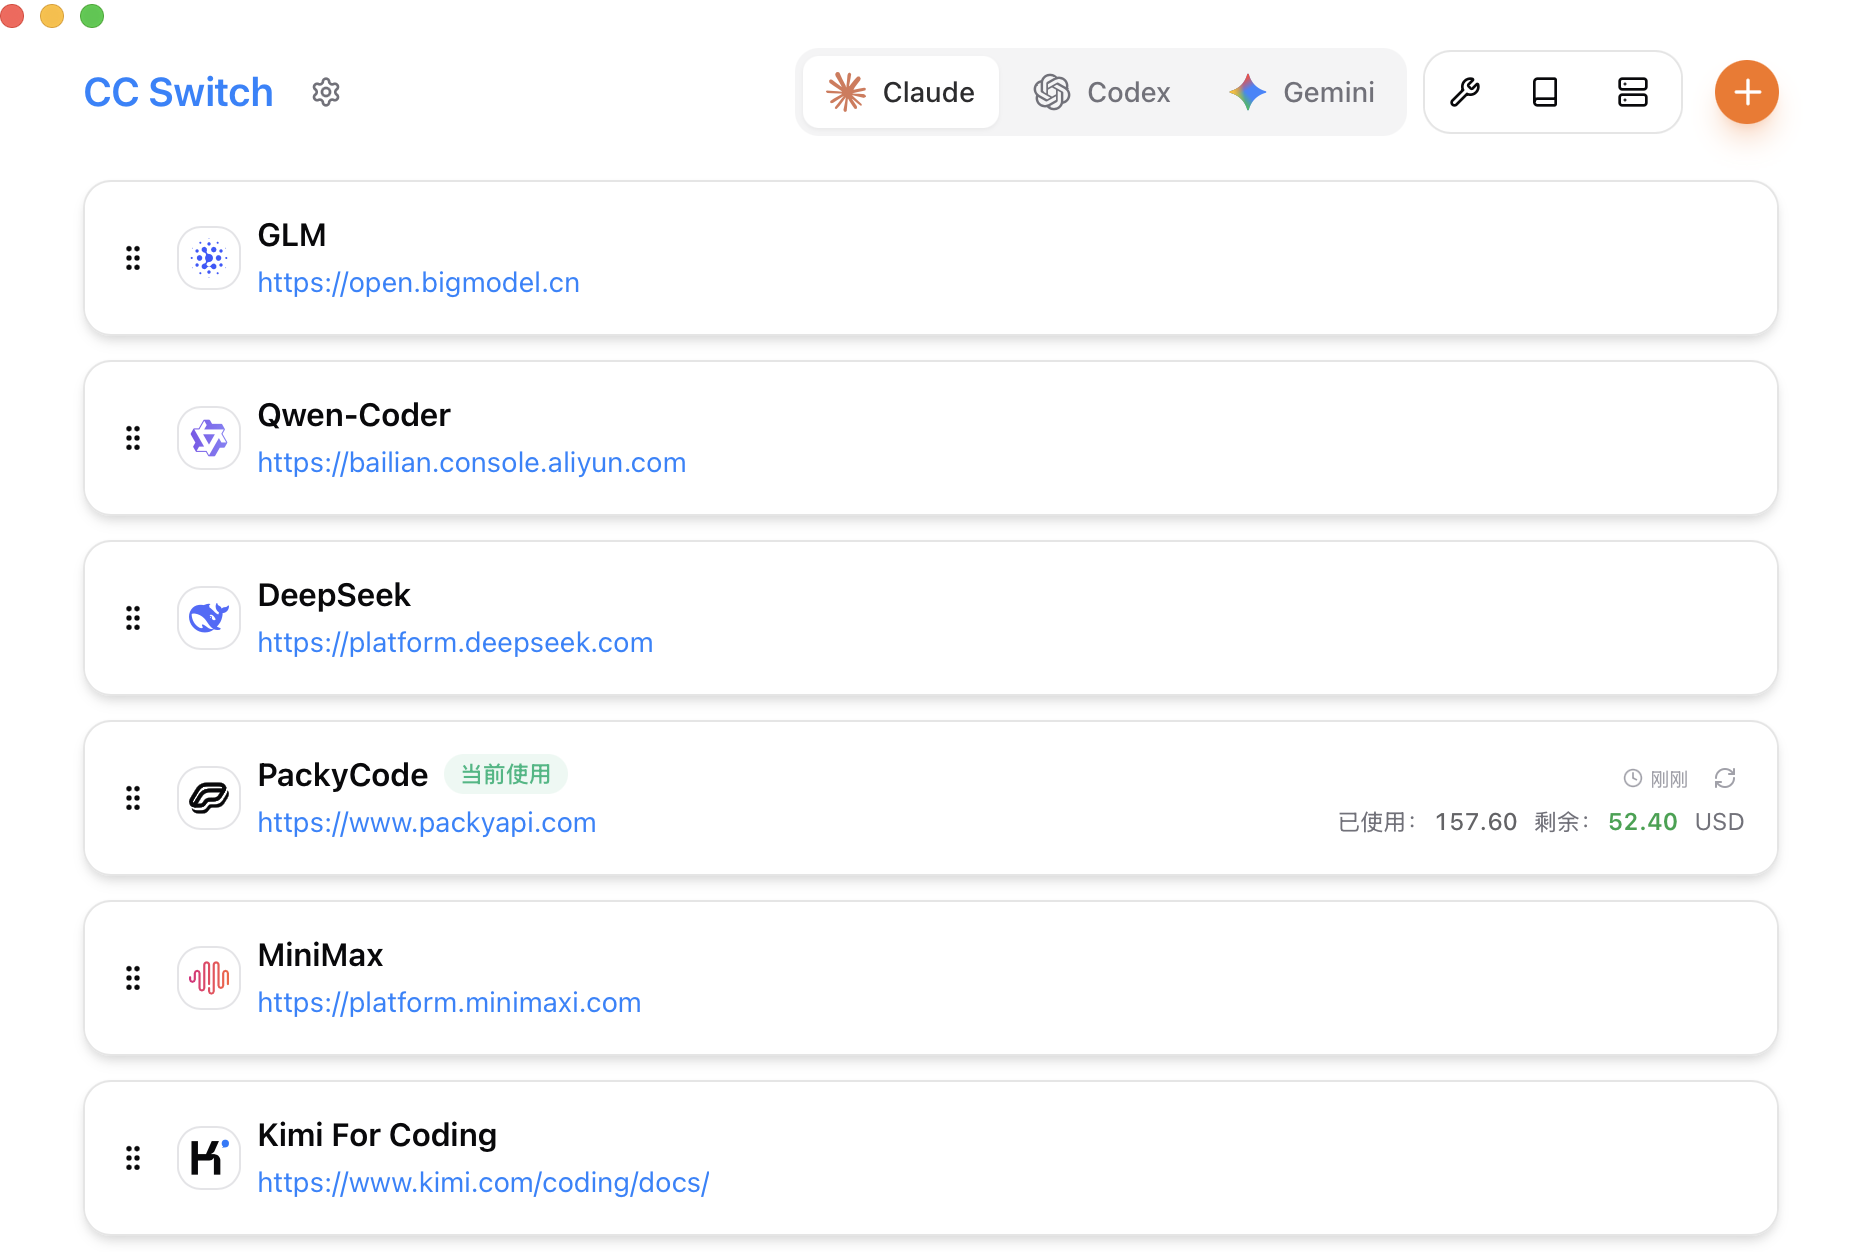
Task: Select the Claude tab
Action: coord(899,92)
